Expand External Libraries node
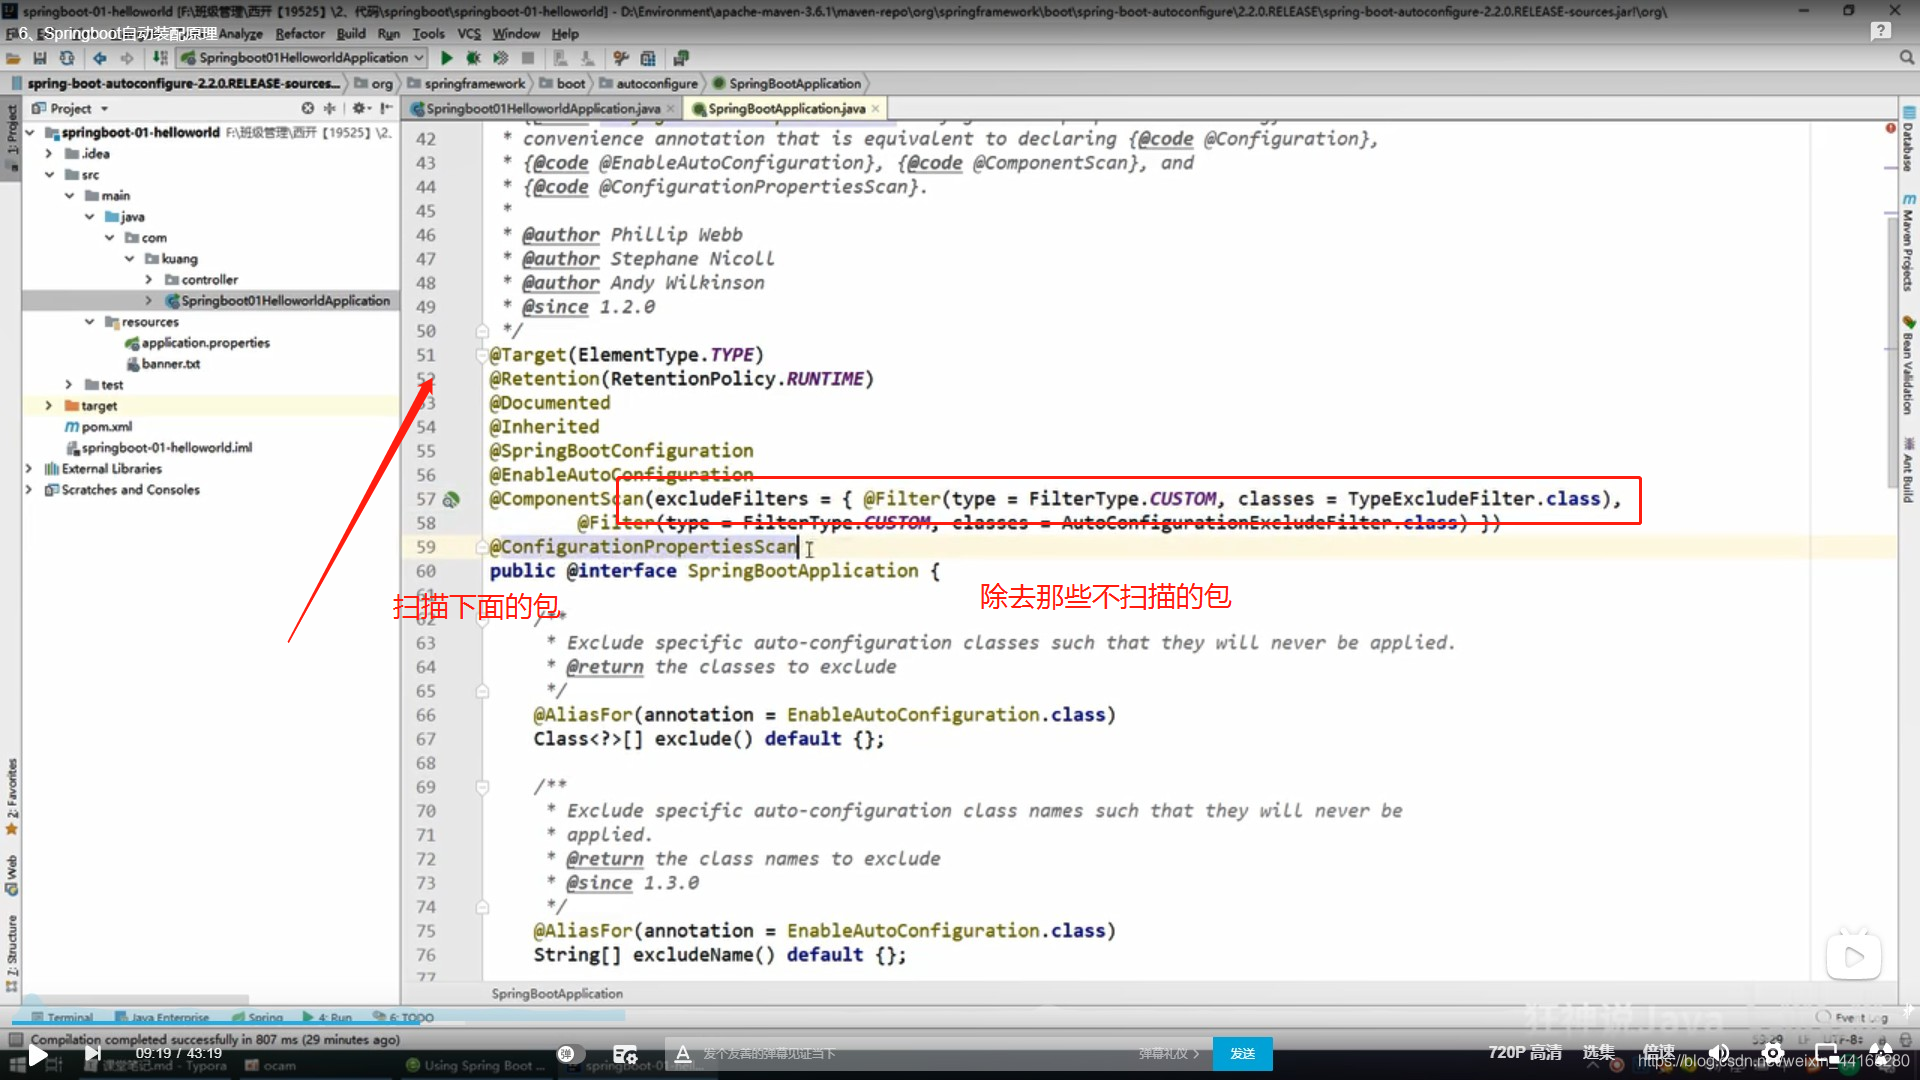1920x1080 pixels. click(28, 469)
